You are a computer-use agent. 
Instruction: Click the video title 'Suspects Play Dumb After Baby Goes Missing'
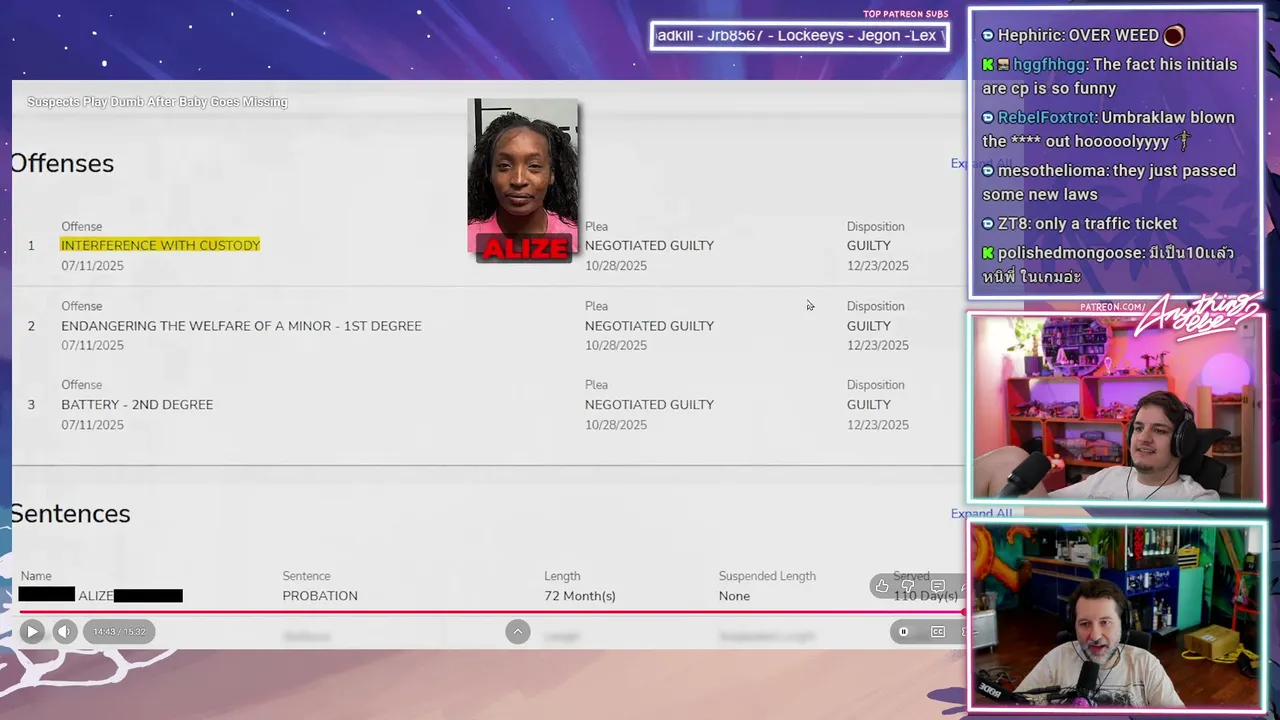pyautogui.click(x=157, y=102)
